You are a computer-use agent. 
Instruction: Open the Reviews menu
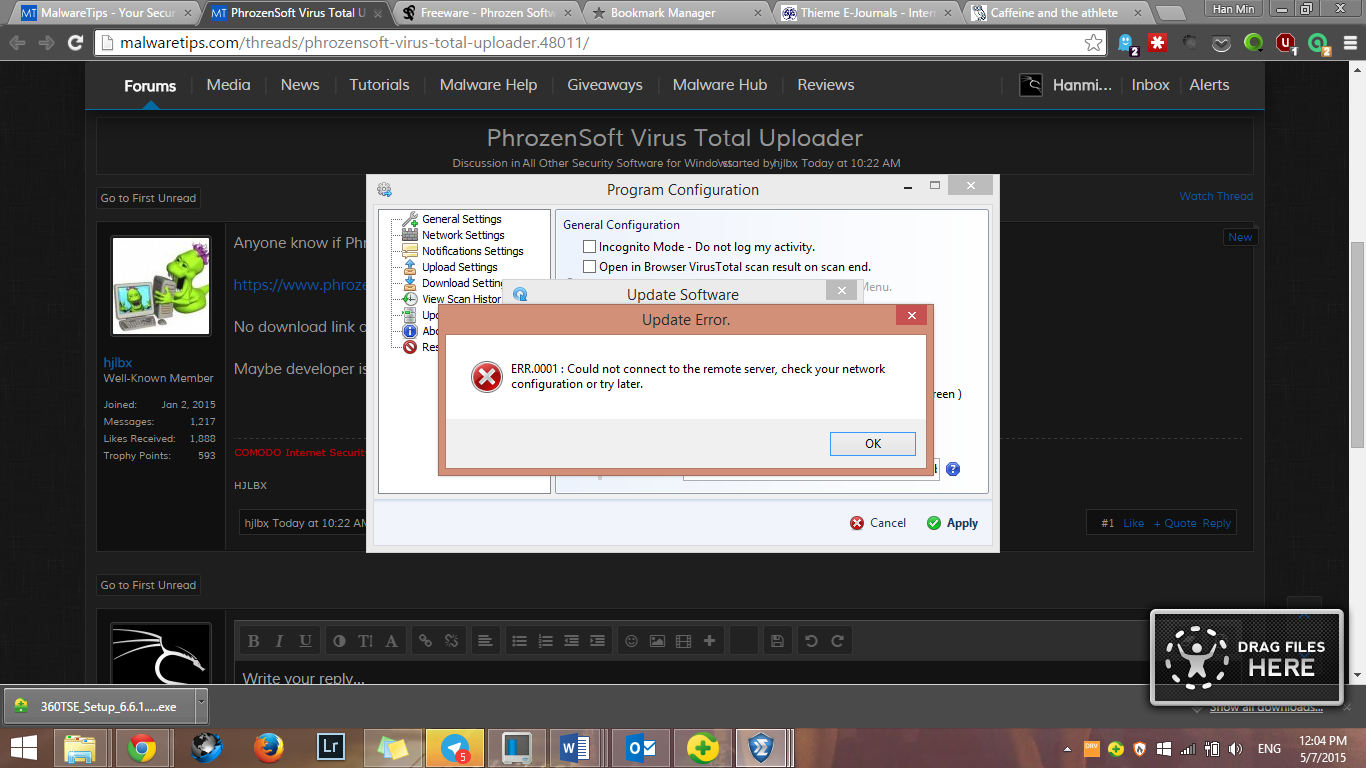coord(826,85)
